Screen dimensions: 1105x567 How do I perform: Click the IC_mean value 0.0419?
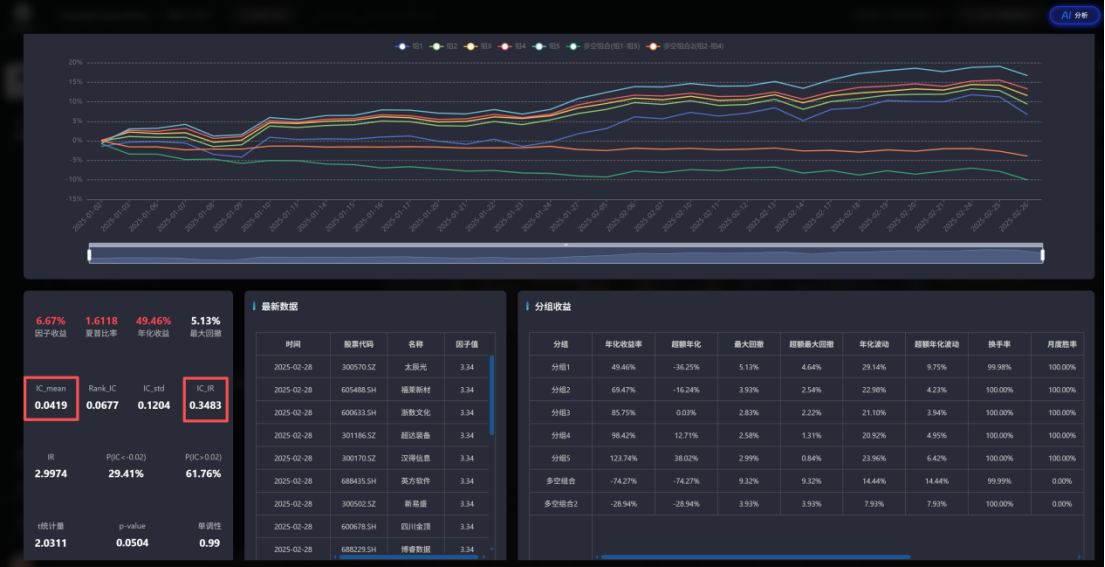click(50, 405)
